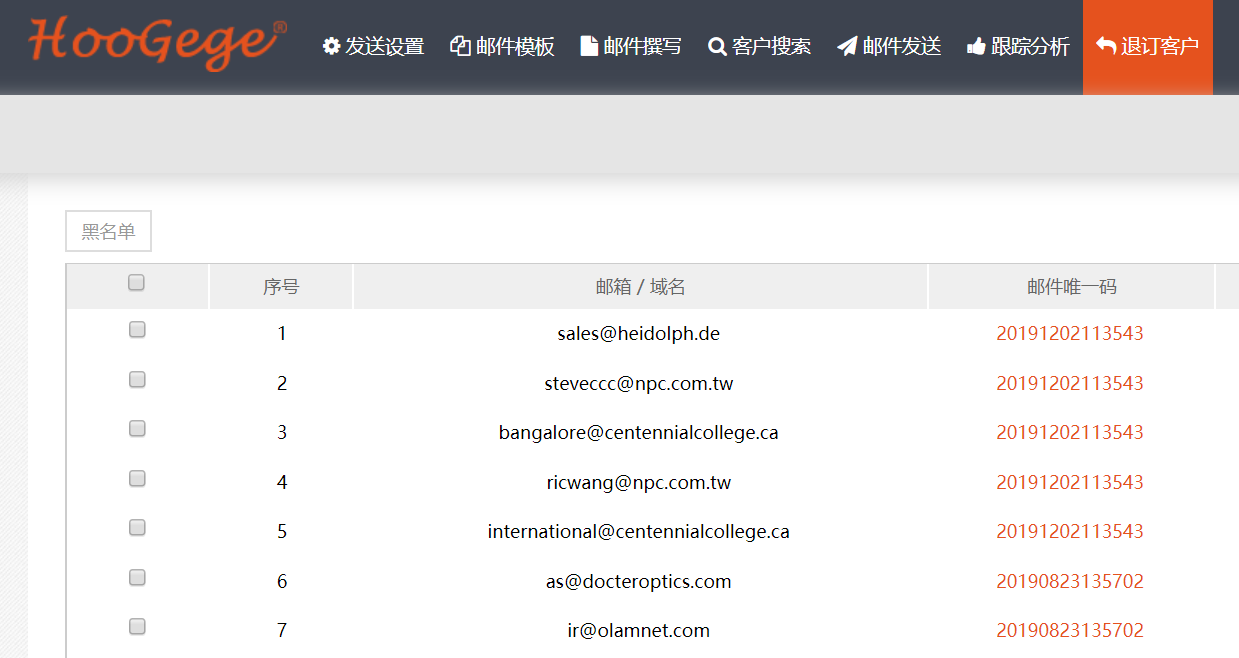Click the copy icon beside 邮件模板
Viewport: 1239px width, 658px height.
pos(460,47)
